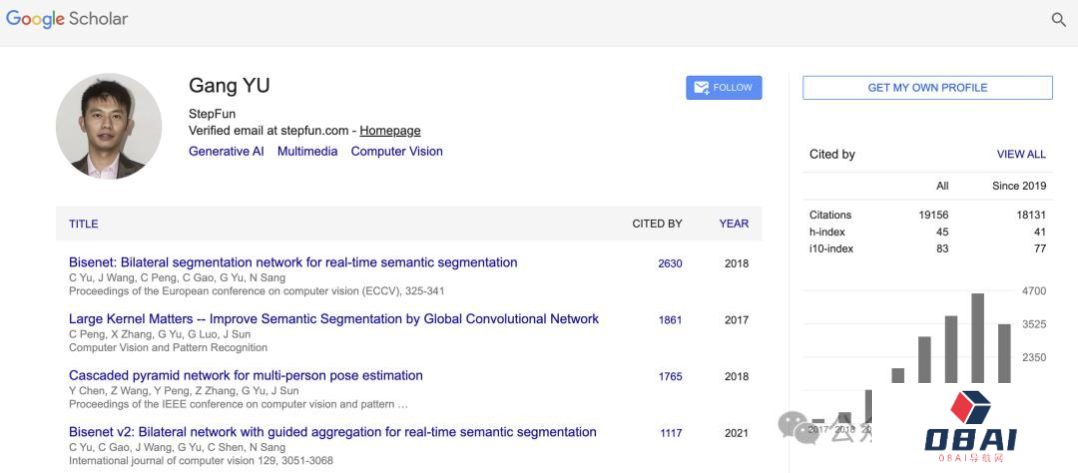Viewport: 1078px width, 473px height.
Task: Select the Computer Vision interest tag
Action: [x=397, y=151]
